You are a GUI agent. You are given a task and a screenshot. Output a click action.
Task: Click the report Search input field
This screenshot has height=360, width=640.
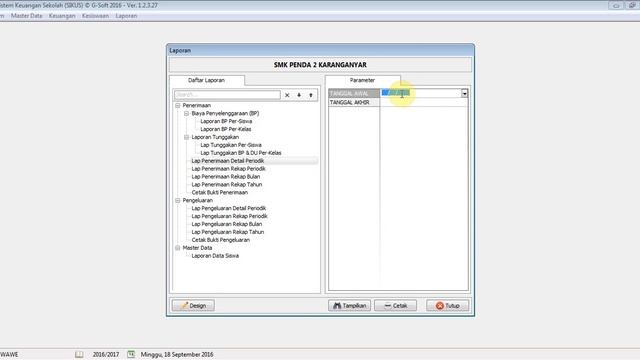(x=227, y=95)
